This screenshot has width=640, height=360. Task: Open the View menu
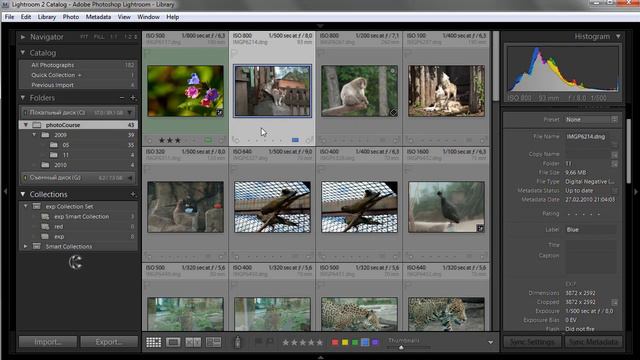124,17
